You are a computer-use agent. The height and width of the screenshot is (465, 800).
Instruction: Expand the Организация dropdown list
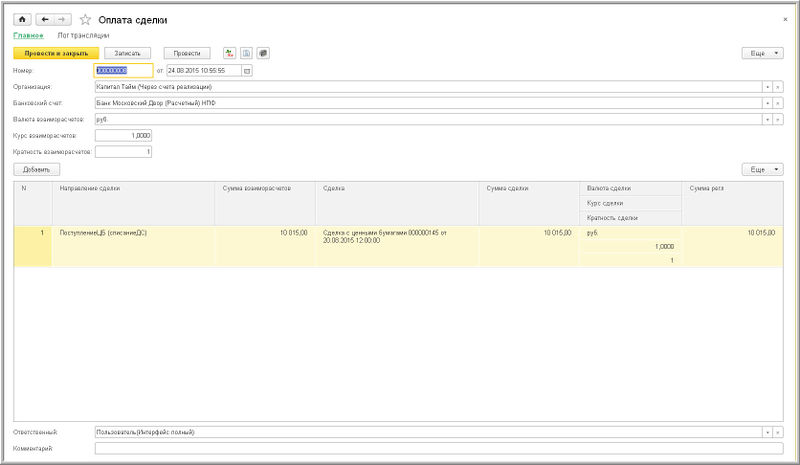[x=767, y=87]
